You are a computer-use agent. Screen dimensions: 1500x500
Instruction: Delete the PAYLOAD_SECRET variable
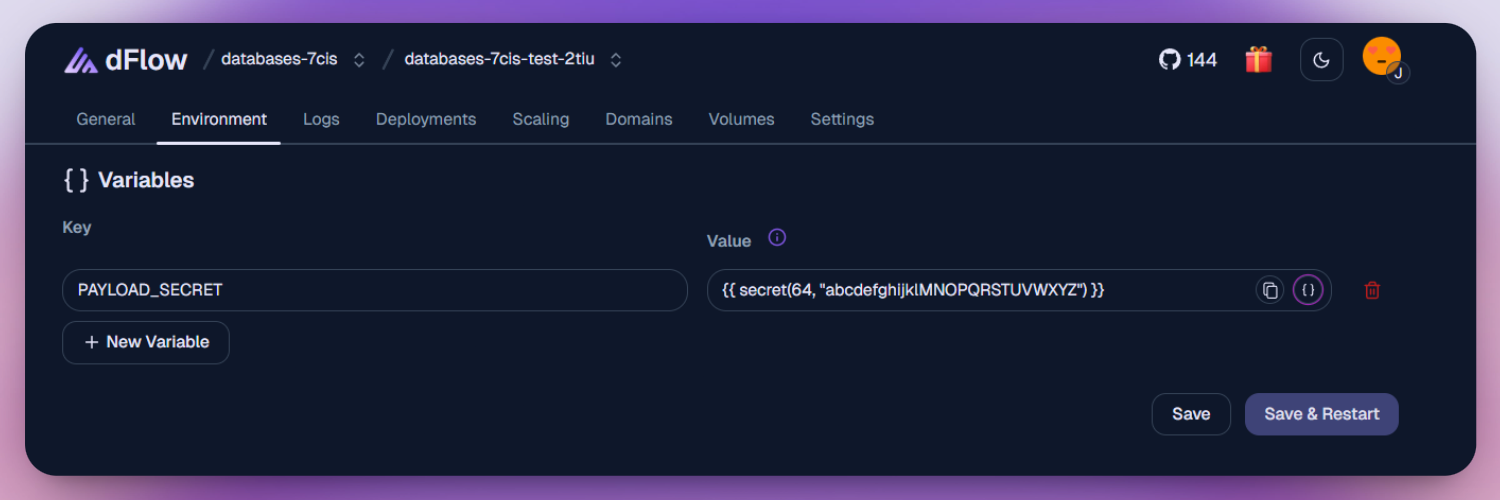point(1372,290)
